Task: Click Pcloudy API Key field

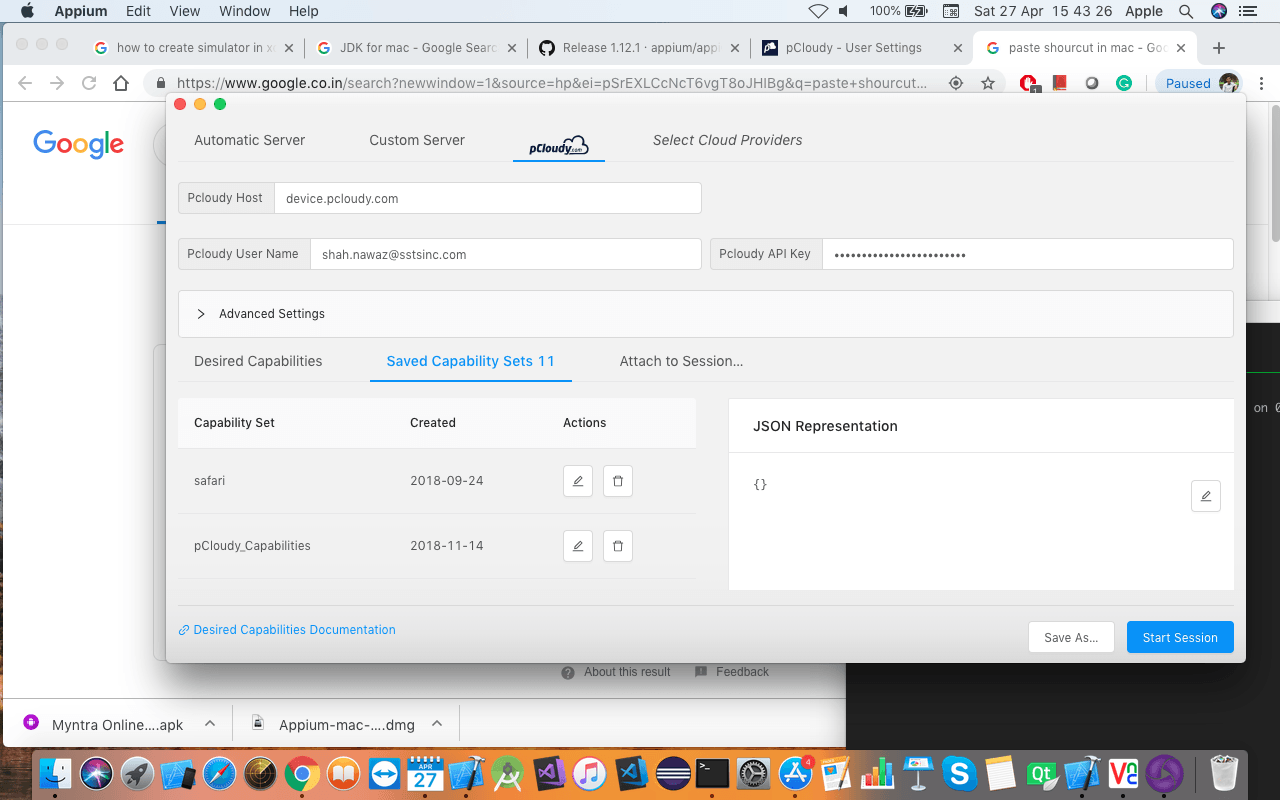Action: point(1027,254)
